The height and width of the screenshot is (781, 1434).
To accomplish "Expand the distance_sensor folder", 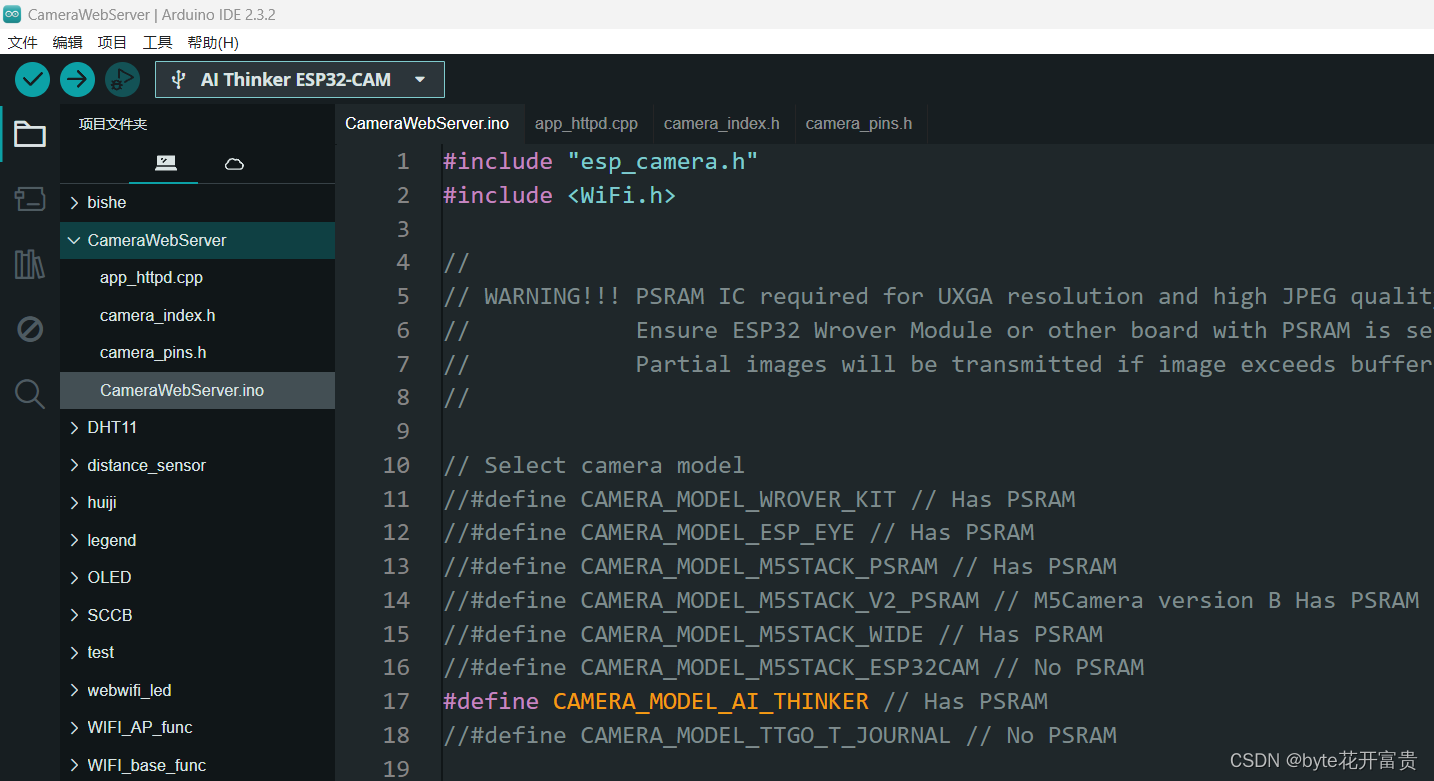I will (x=198, y=465).
